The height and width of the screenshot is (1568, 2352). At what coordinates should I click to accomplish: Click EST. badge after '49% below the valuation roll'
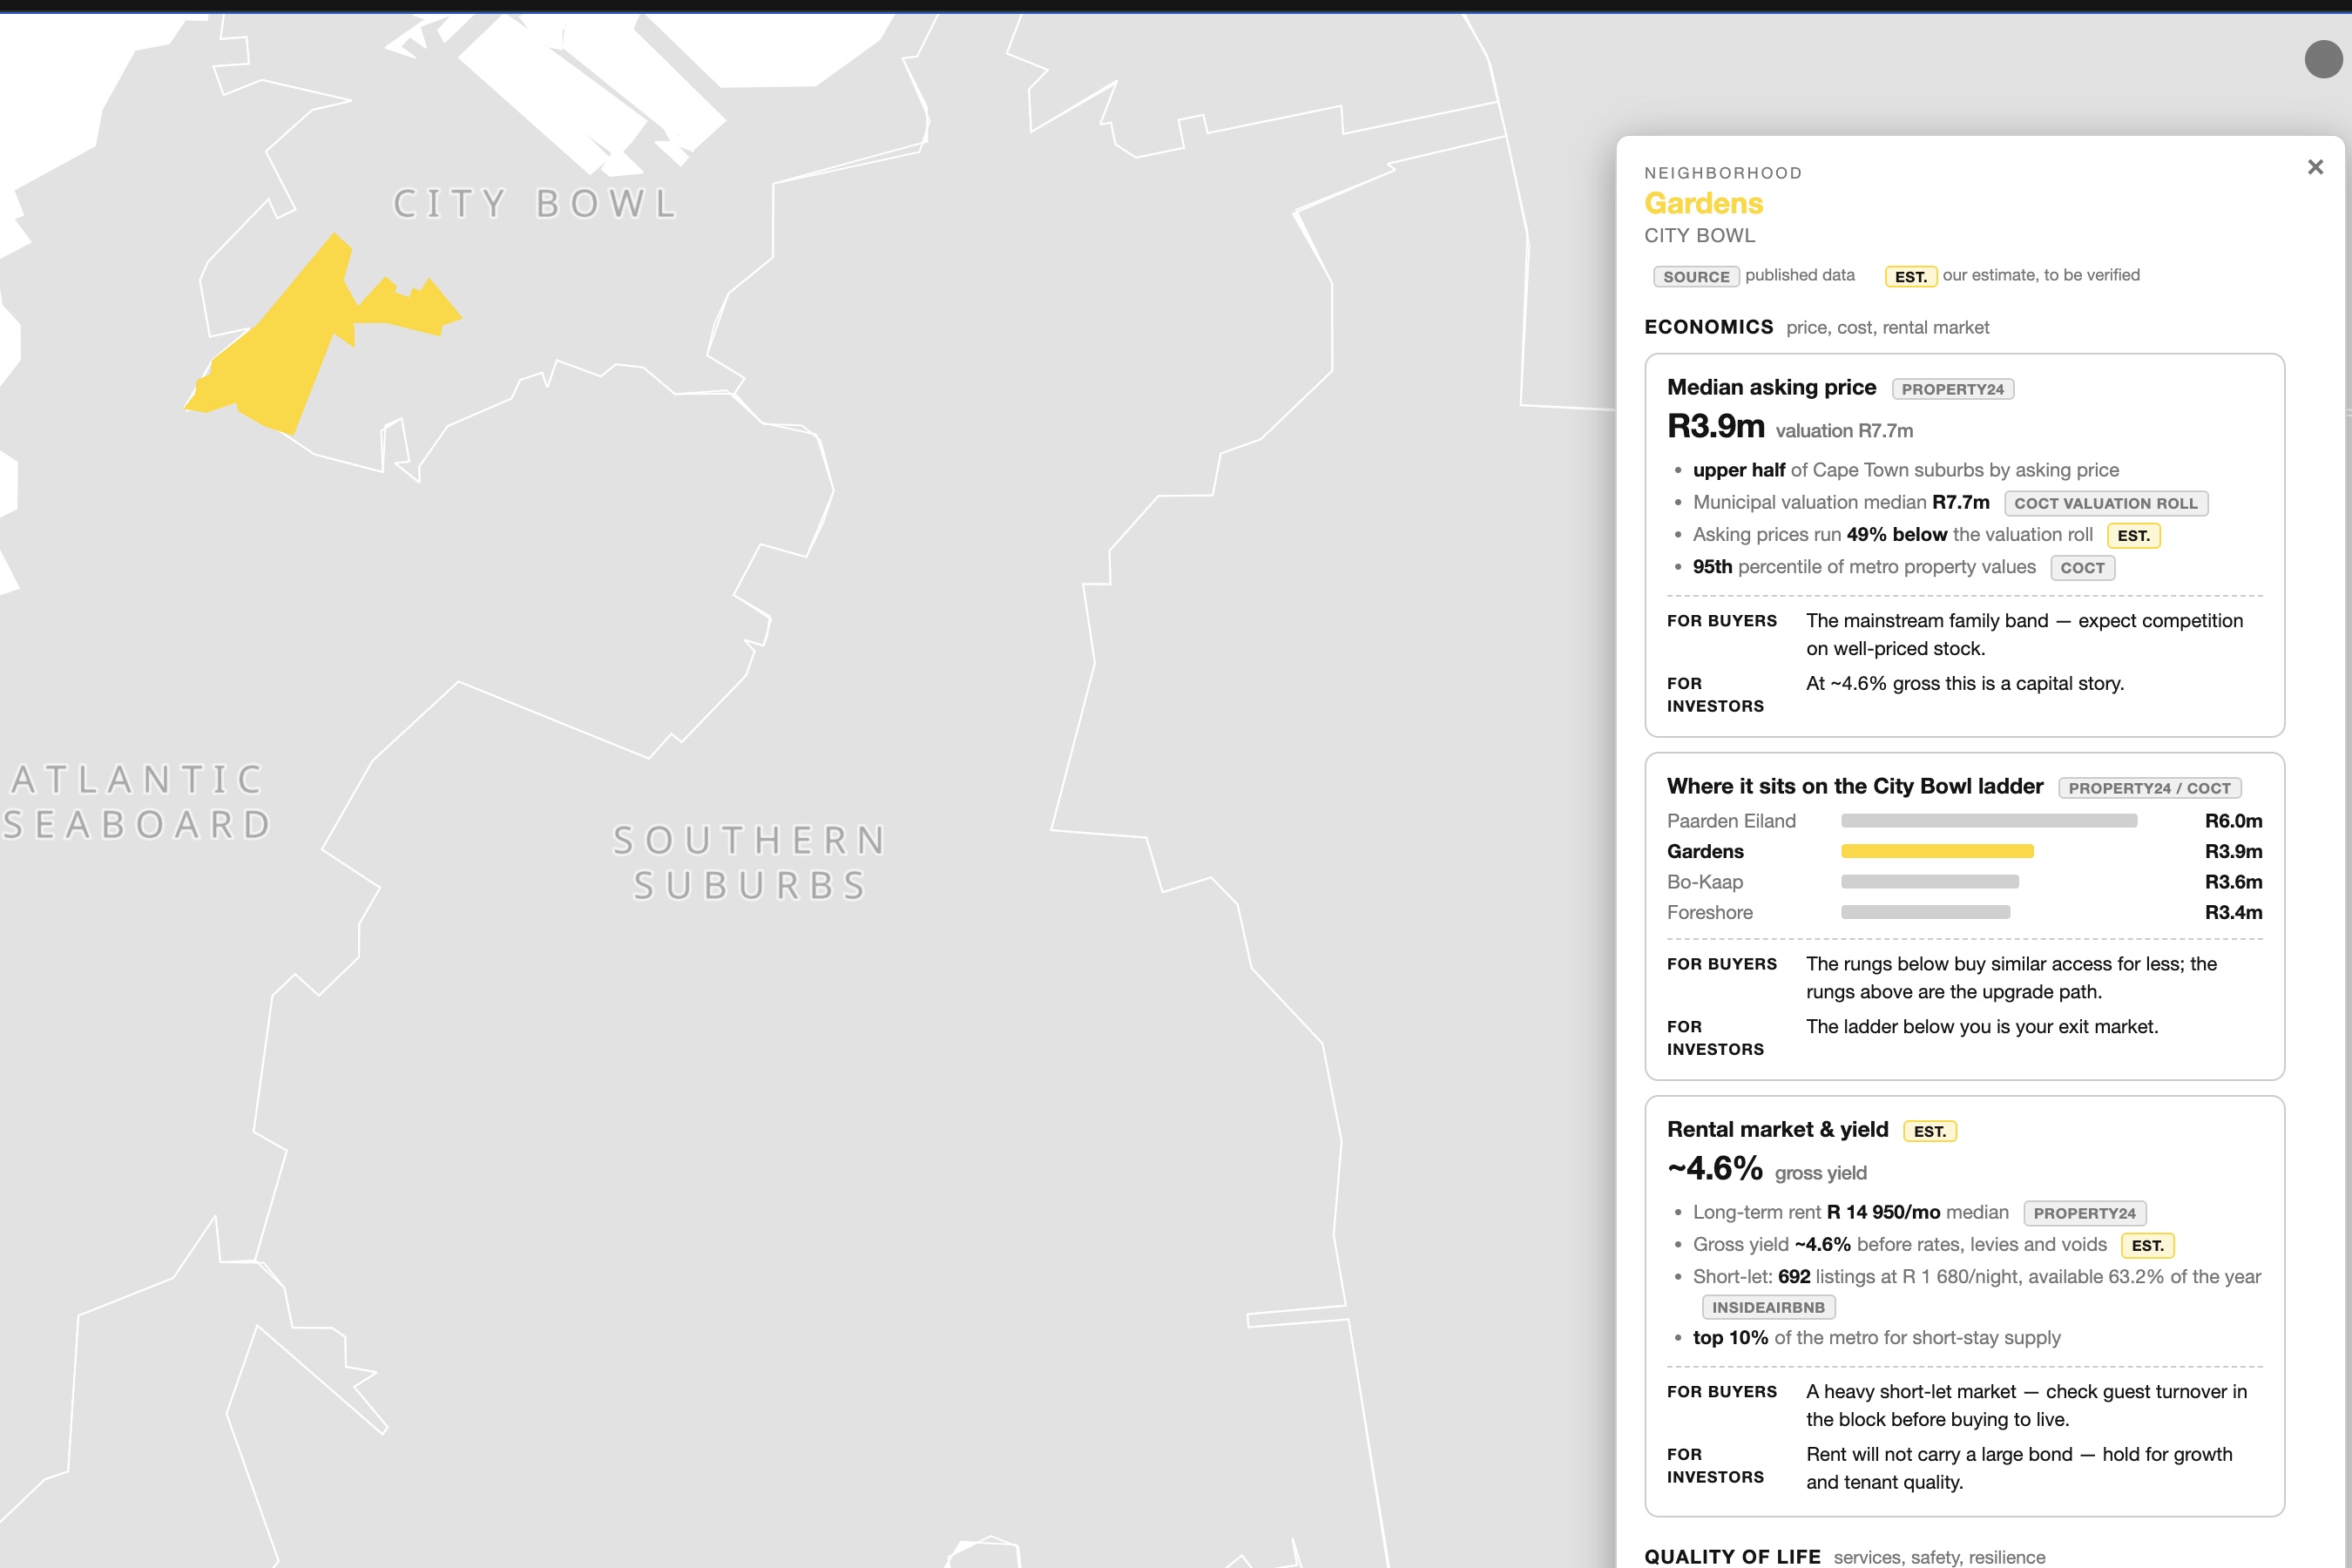2133,536
